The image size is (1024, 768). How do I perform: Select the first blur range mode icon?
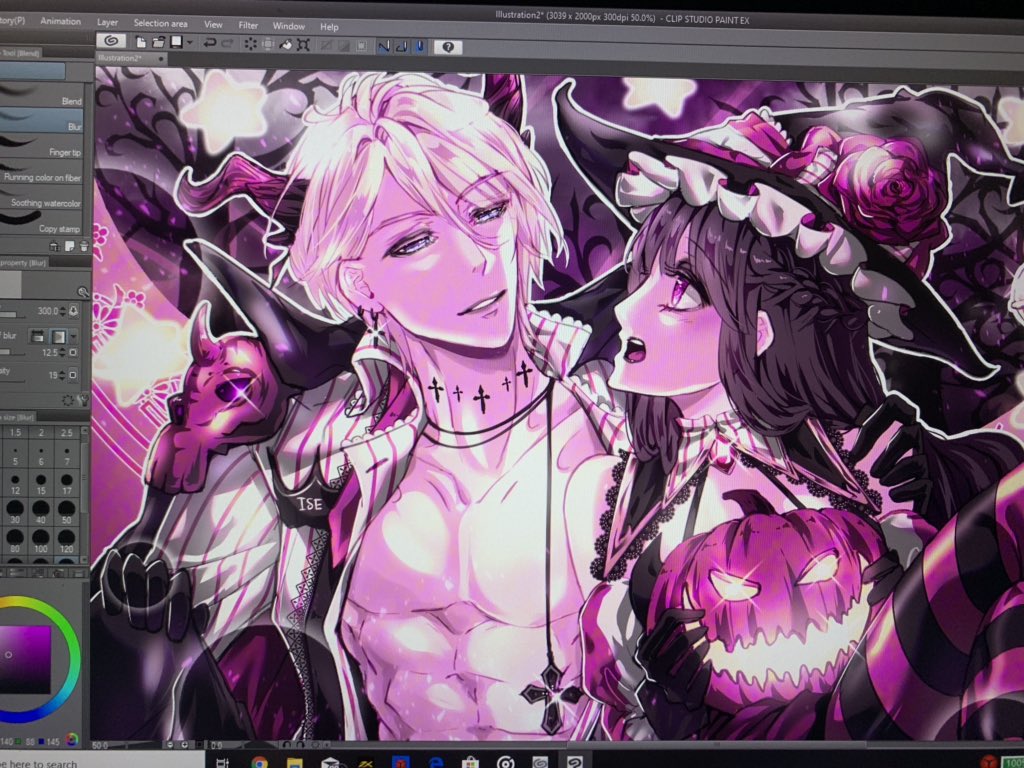[38, 336]
